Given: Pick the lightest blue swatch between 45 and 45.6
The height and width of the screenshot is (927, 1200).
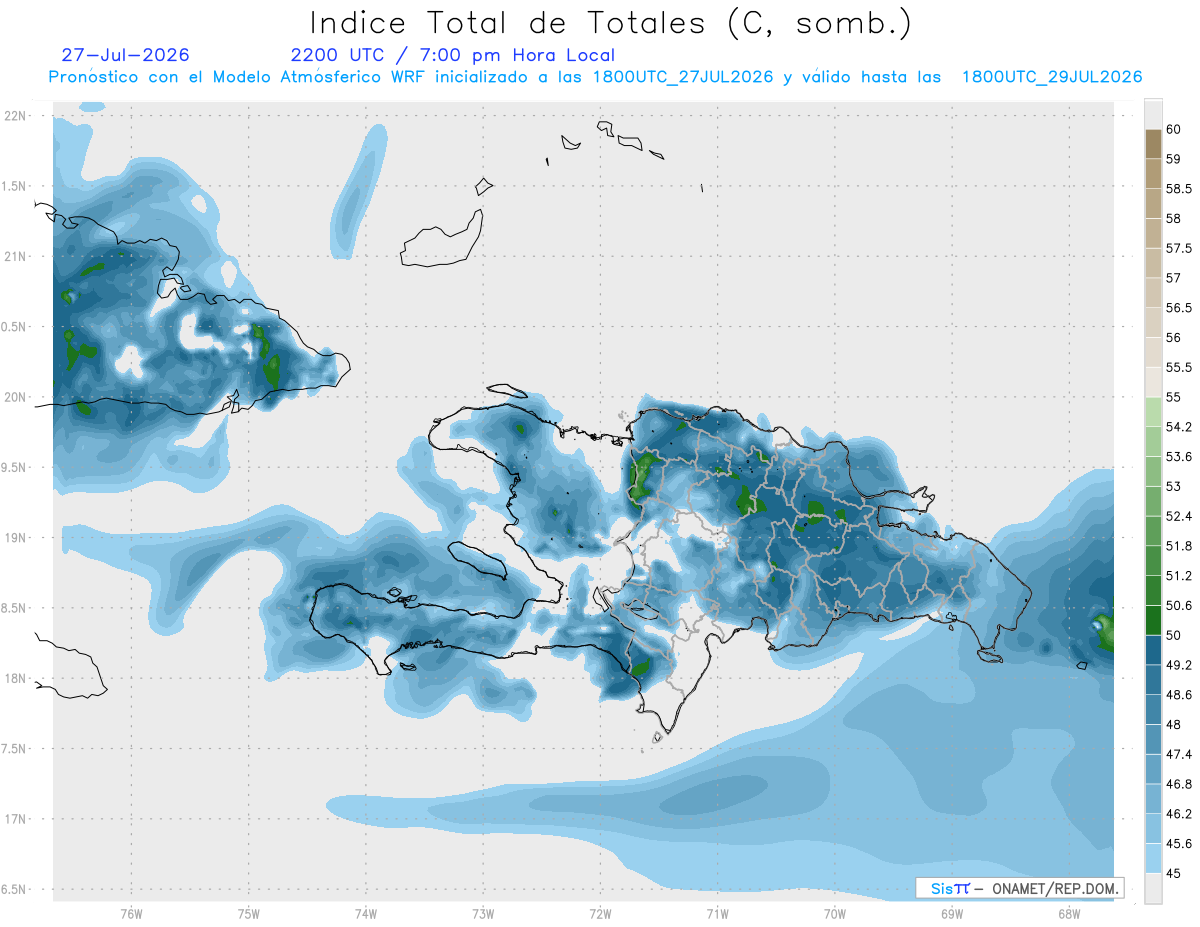Looking at the screenshot, I should 1153,858.
